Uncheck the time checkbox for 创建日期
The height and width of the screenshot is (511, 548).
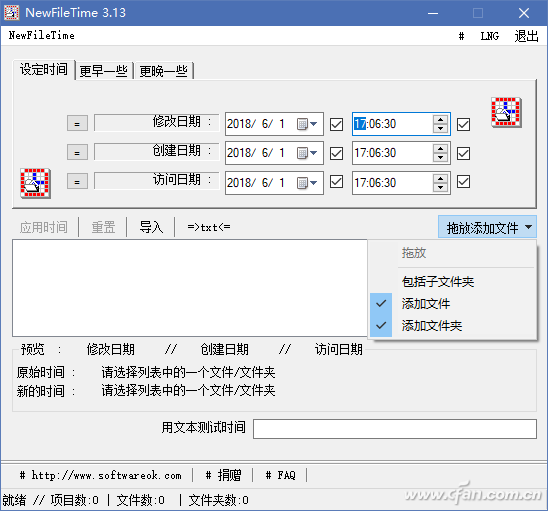pos(463,153)
